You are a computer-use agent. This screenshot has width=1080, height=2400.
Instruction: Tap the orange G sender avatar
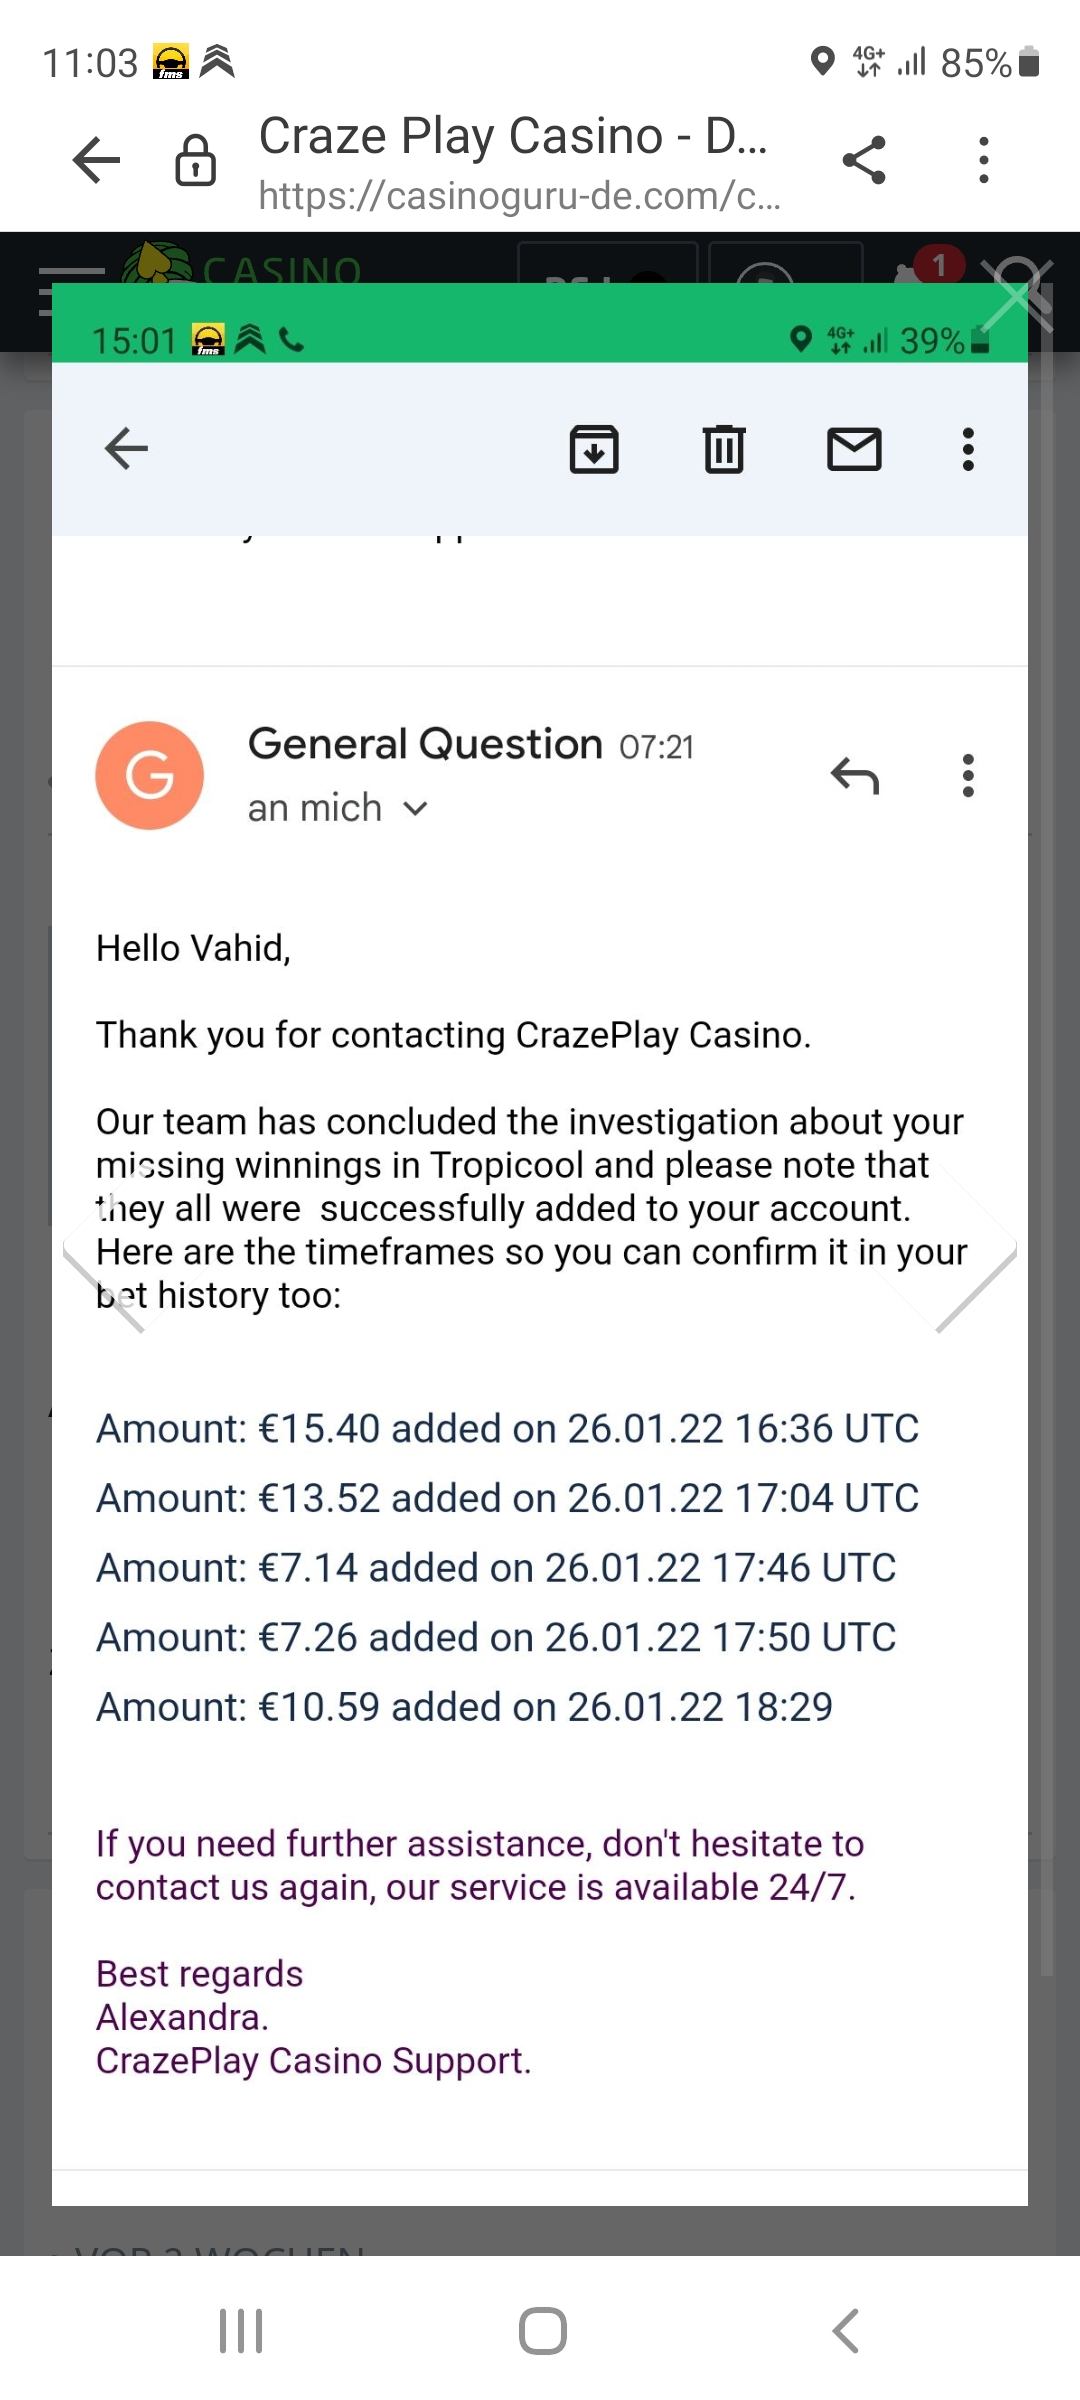(x=150, y=775)
